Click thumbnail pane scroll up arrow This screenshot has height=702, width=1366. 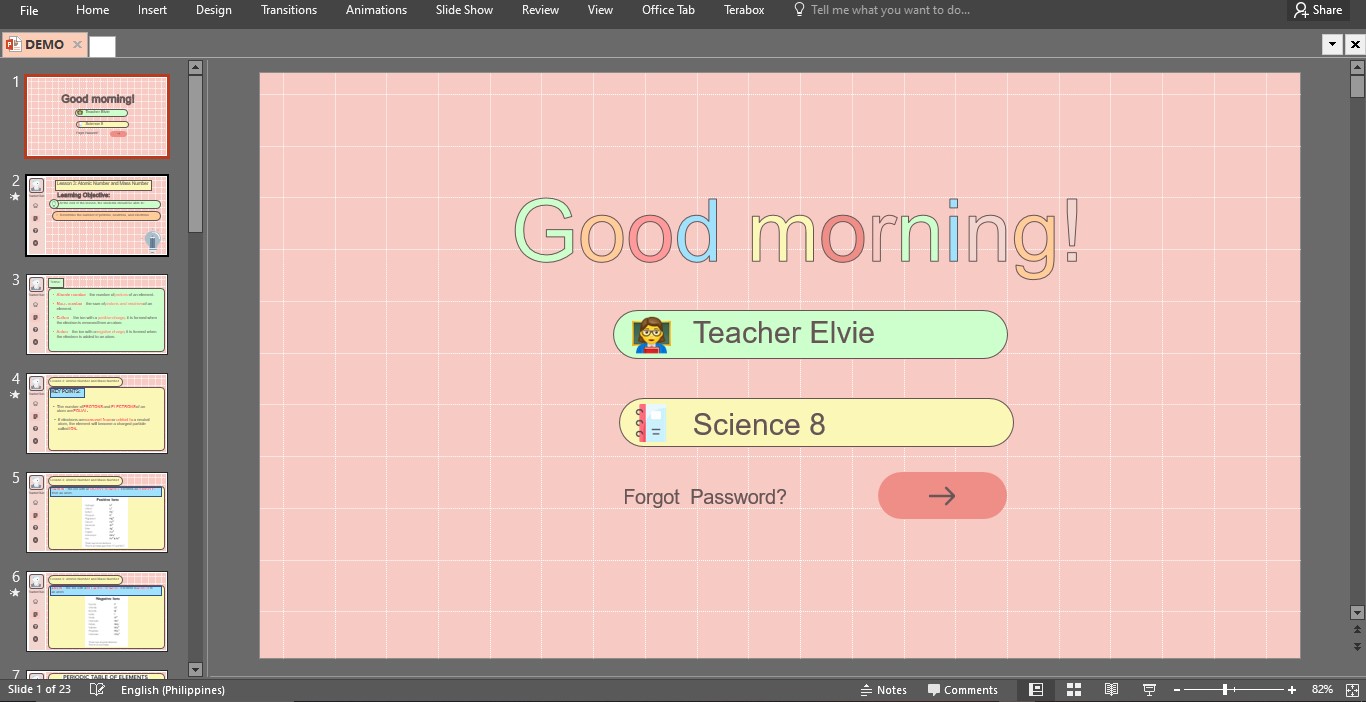[195, 67]
